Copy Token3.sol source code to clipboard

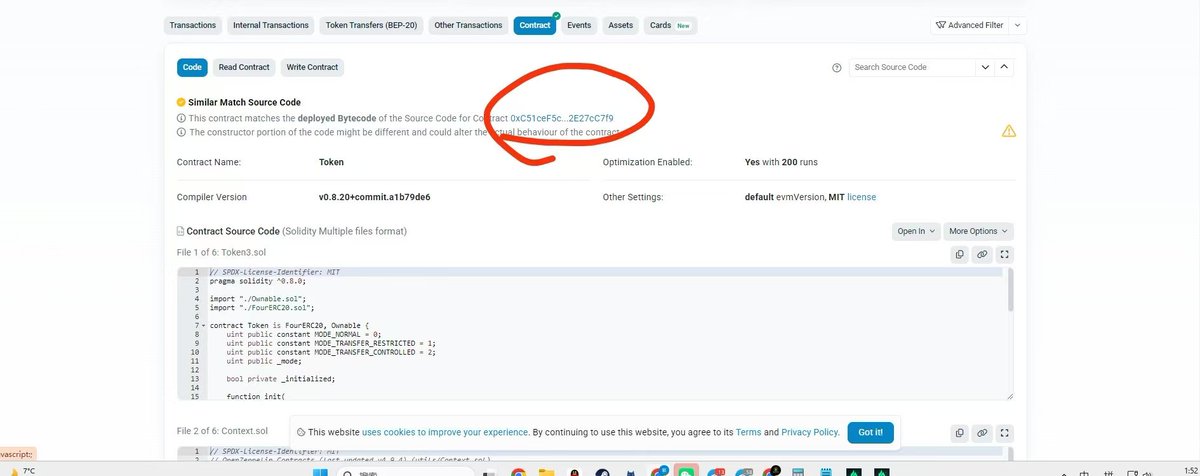[x=960, y=254]
